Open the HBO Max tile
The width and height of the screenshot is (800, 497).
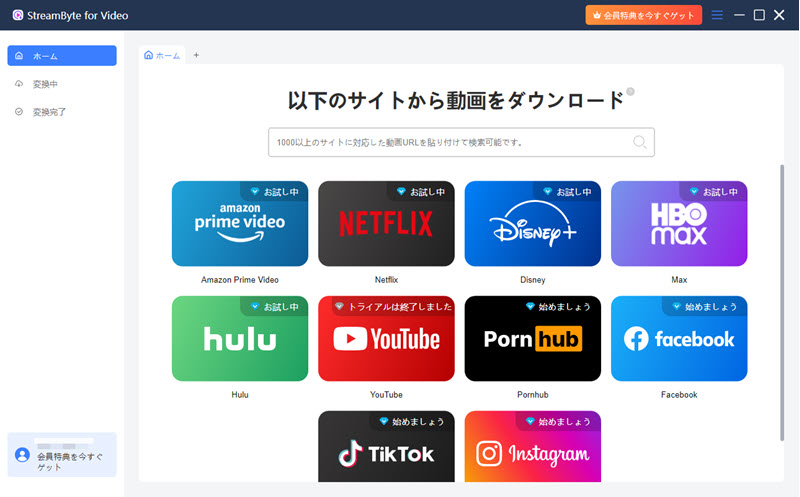point(679,223)
